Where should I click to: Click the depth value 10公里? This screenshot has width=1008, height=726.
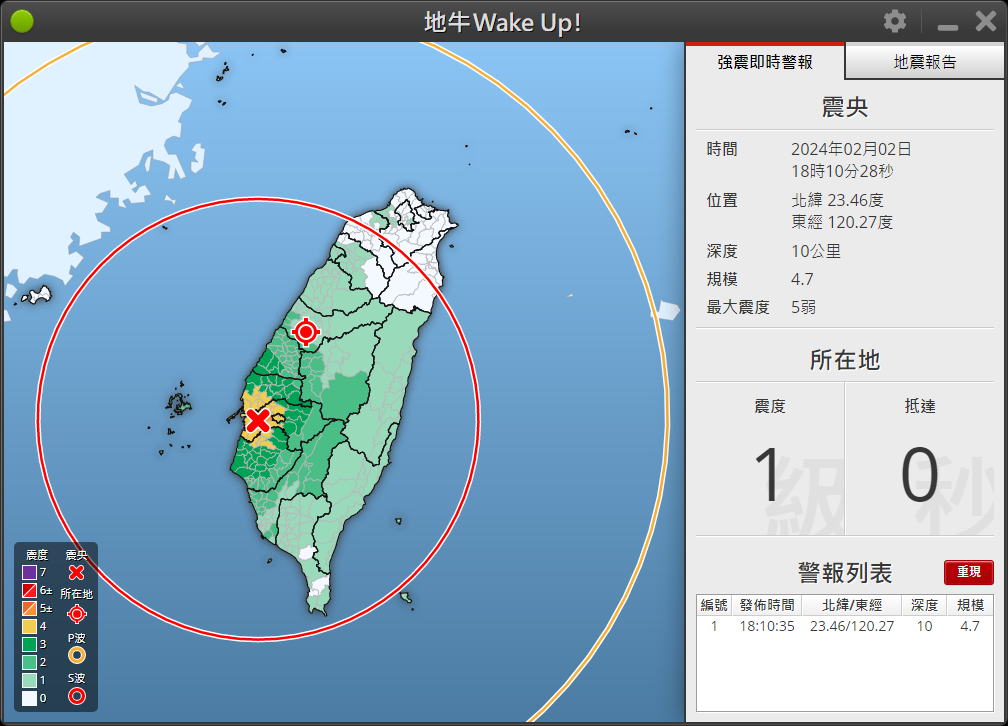816,251
